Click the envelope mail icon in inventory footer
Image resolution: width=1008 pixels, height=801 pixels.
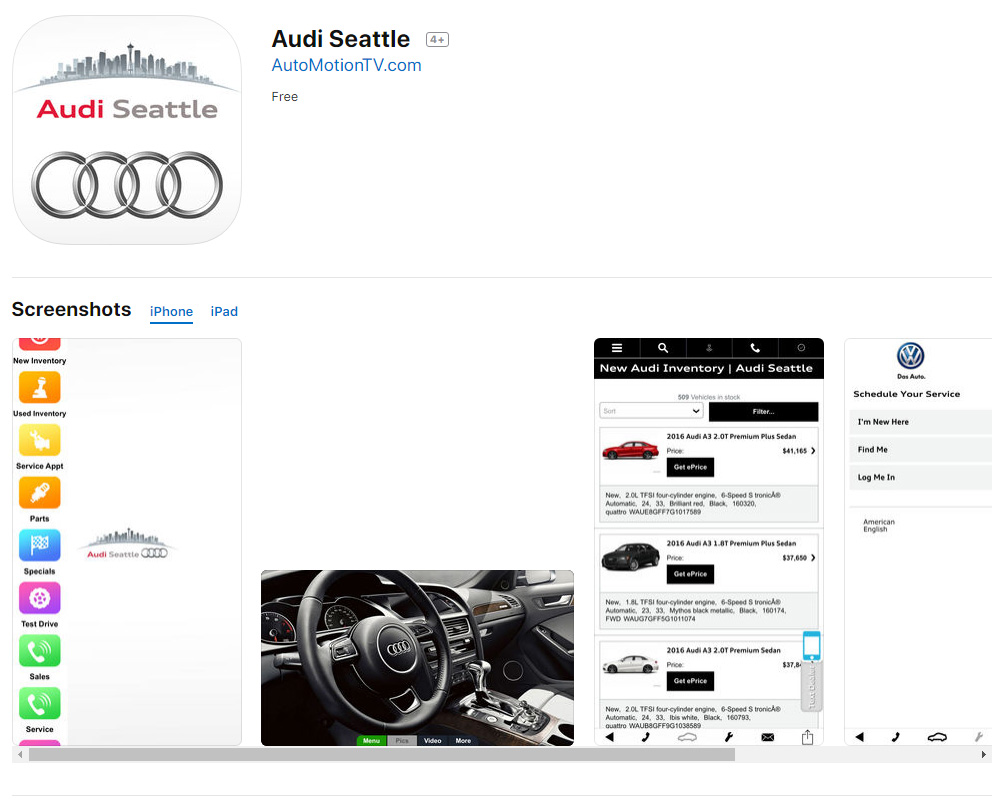[x=768, y=737]
